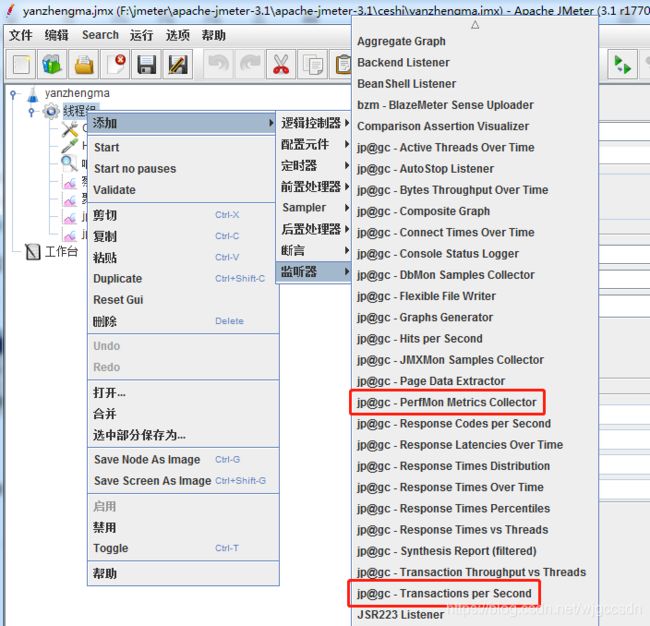This screenshot has width=650, height=626.
Task: Collapse the yanzhengma test plan node
Action: [x=13, y=95]
